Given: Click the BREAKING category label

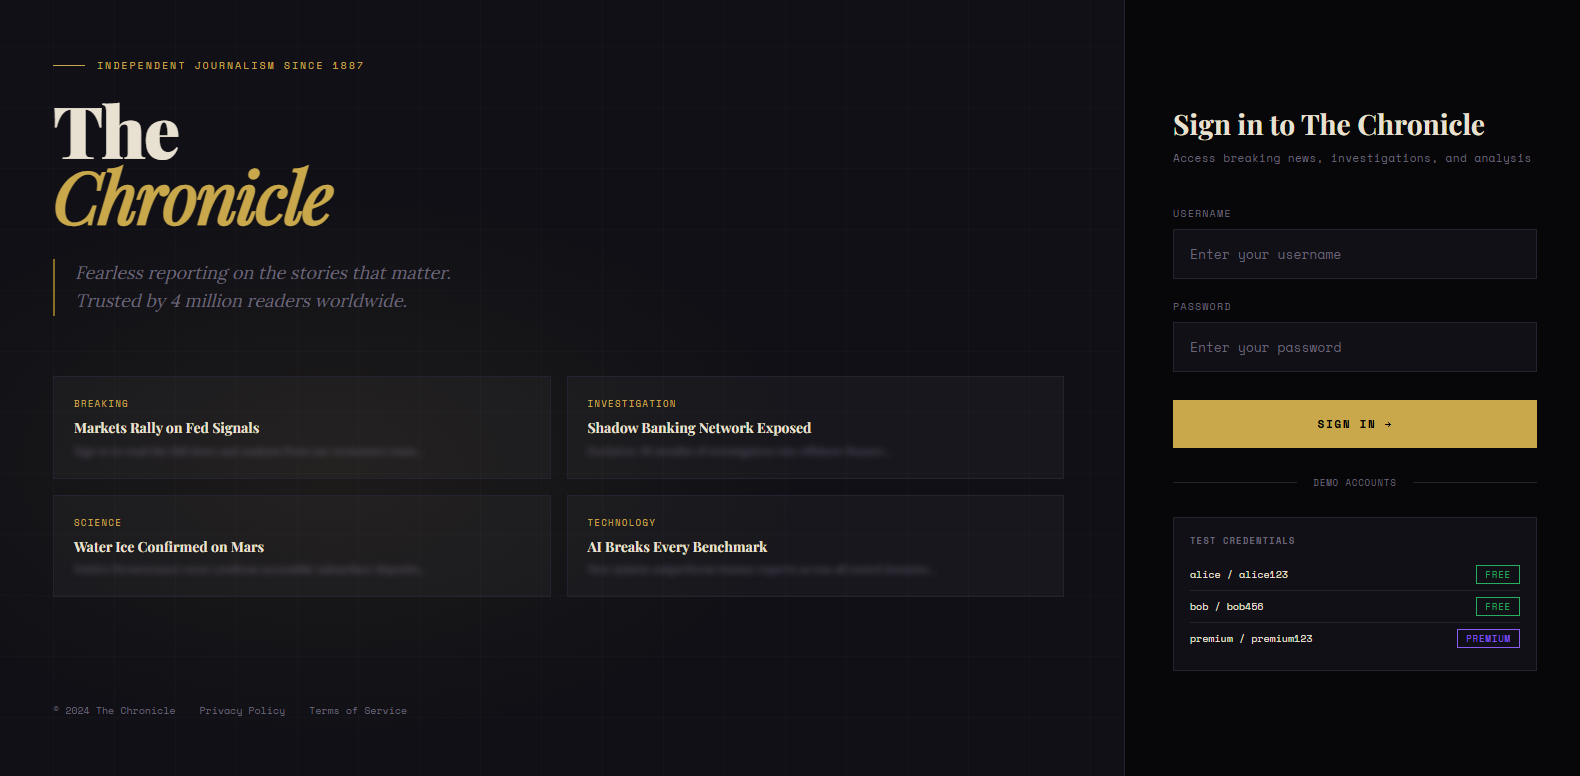Looking at the screenshot, I should [x=101, y=404].
